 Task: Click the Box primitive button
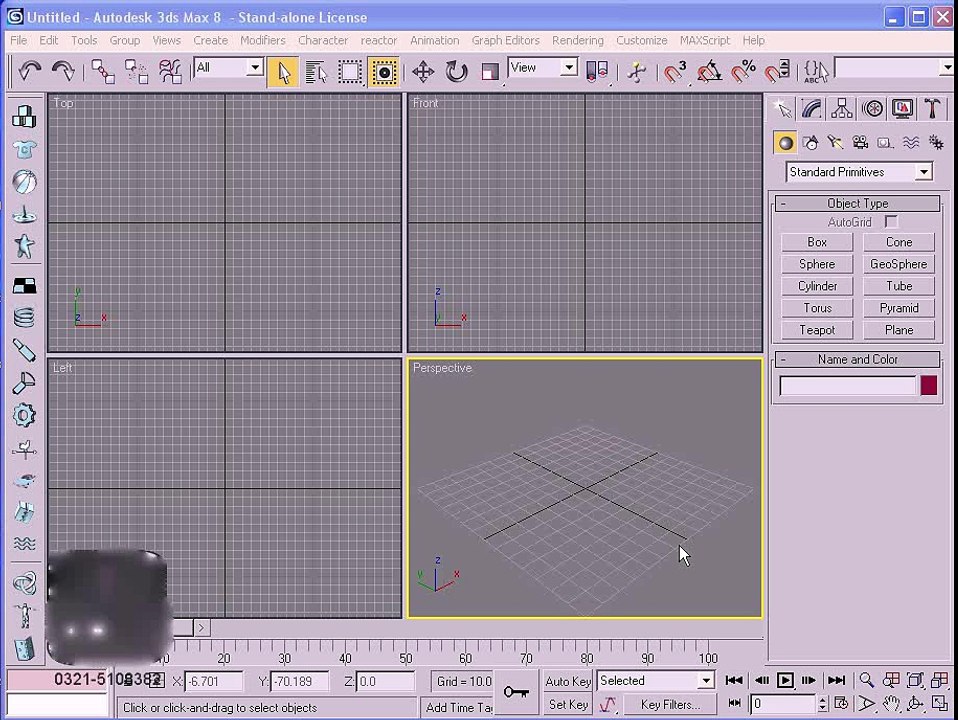[x=817, y=242]
